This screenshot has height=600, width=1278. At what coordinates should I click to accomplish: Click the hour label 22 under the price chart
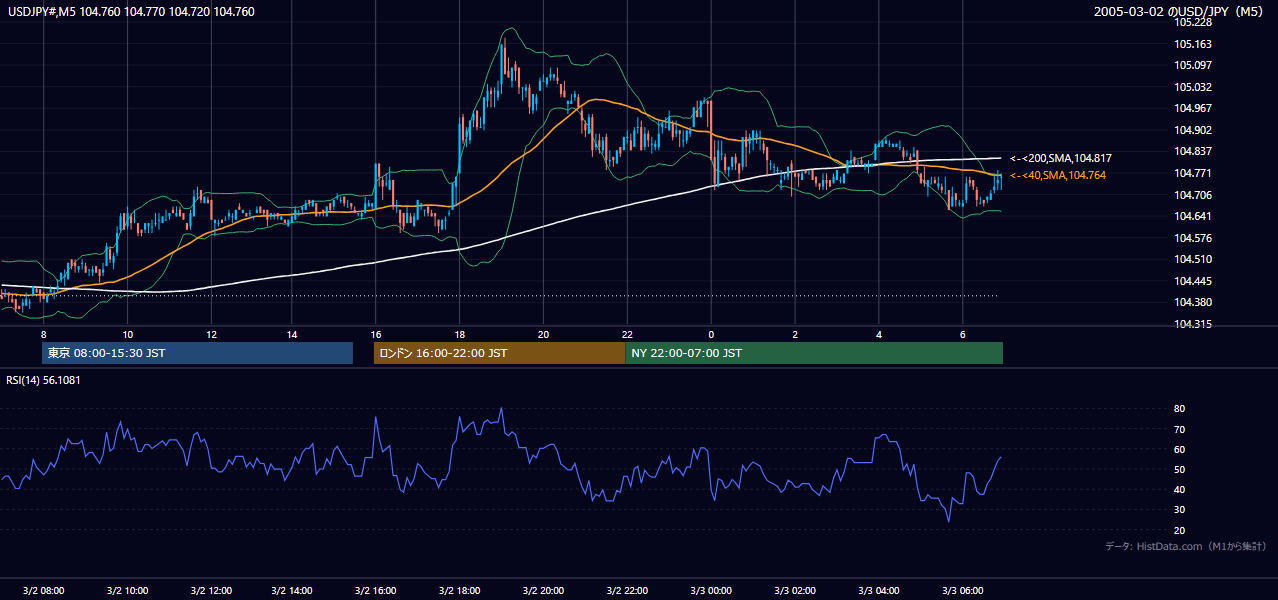point(627,334)
